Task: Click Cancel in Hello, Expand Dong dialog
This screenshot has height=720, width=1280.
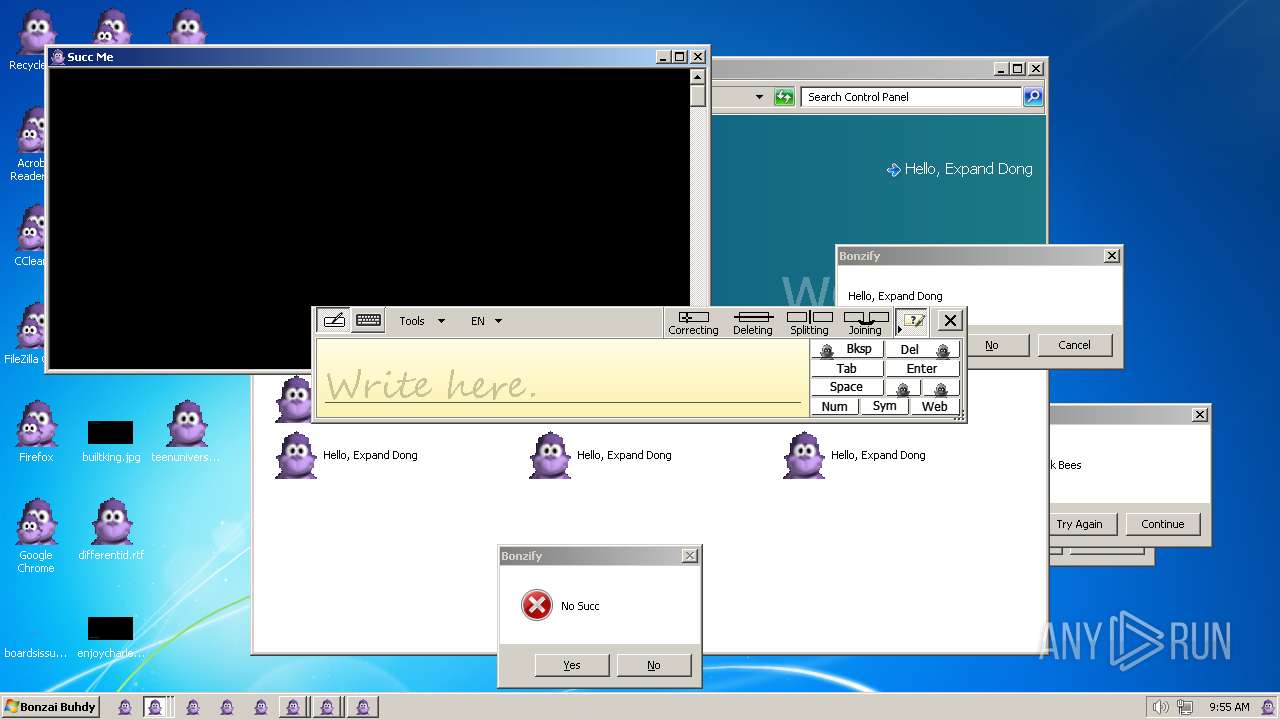Action: click(x=1075, y=345)
